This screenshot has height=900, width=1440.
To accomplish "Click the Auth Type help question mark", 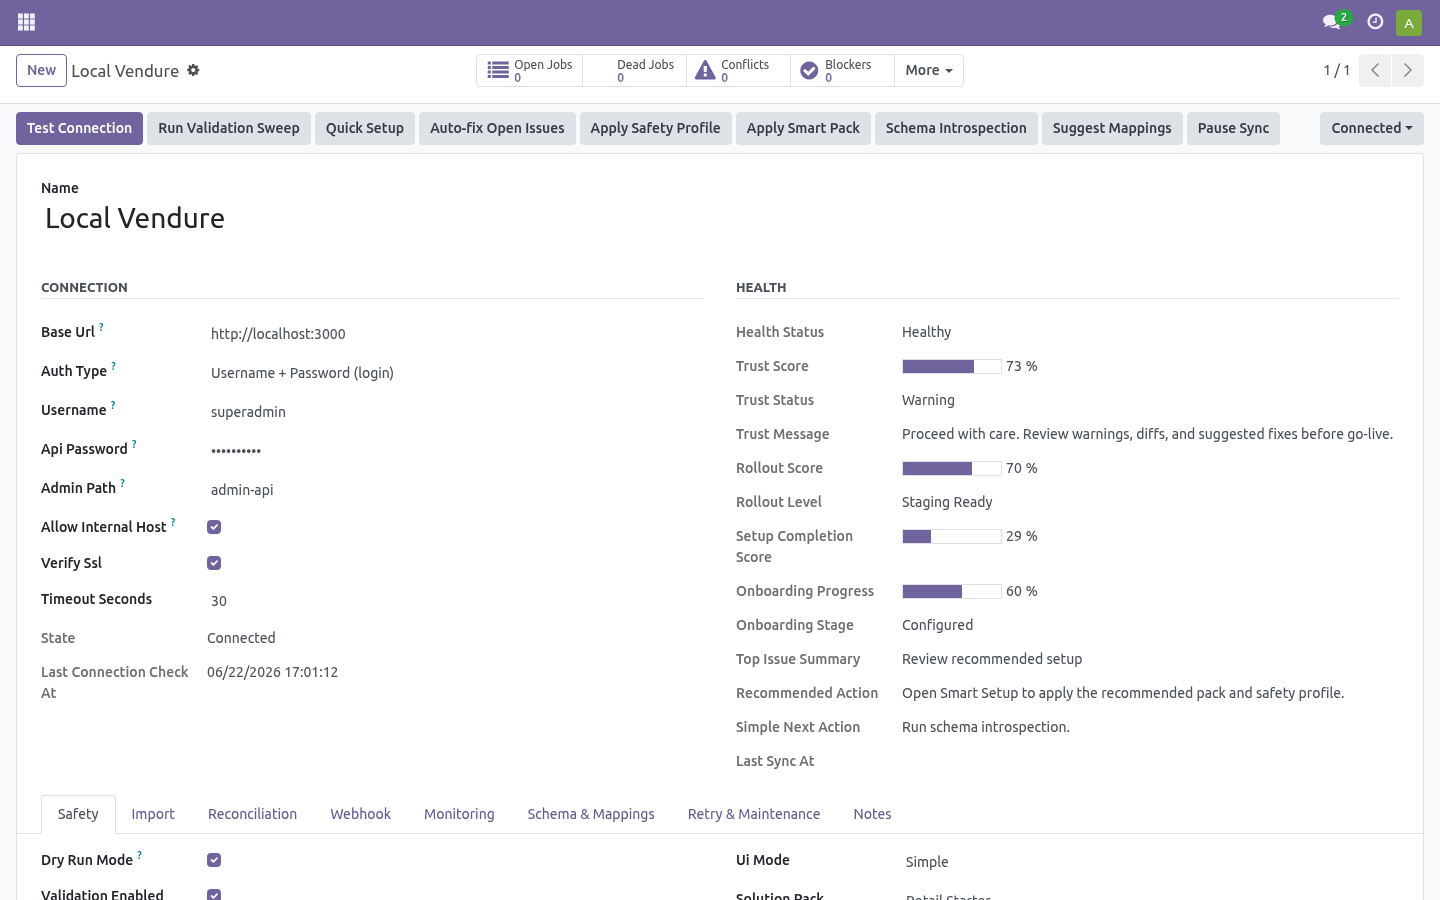I will 113,366.
